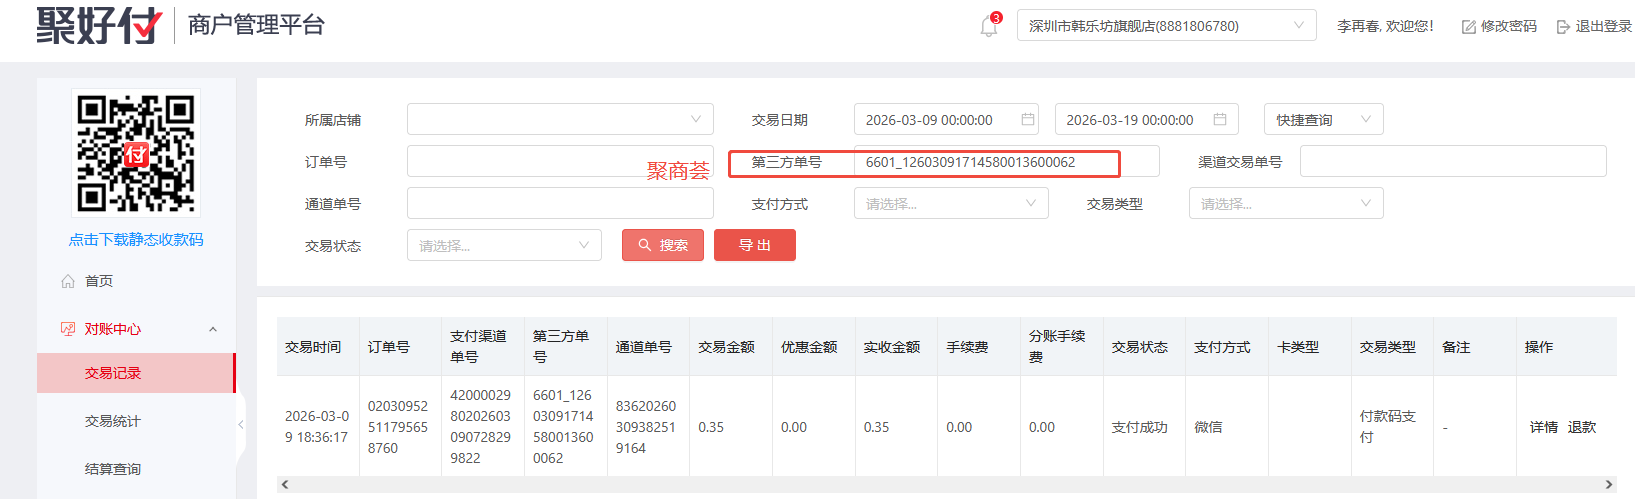
Task: Click the edit icon next to 修改密码
Action: point(1468,26)
